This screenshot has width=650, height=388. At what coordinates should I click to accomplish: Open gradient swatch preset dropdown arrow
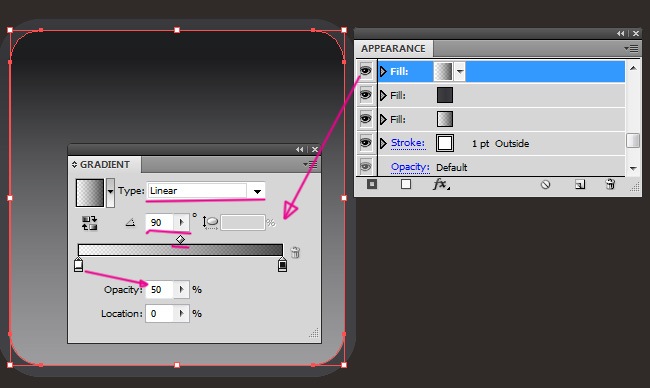click(x=110, y=192)
